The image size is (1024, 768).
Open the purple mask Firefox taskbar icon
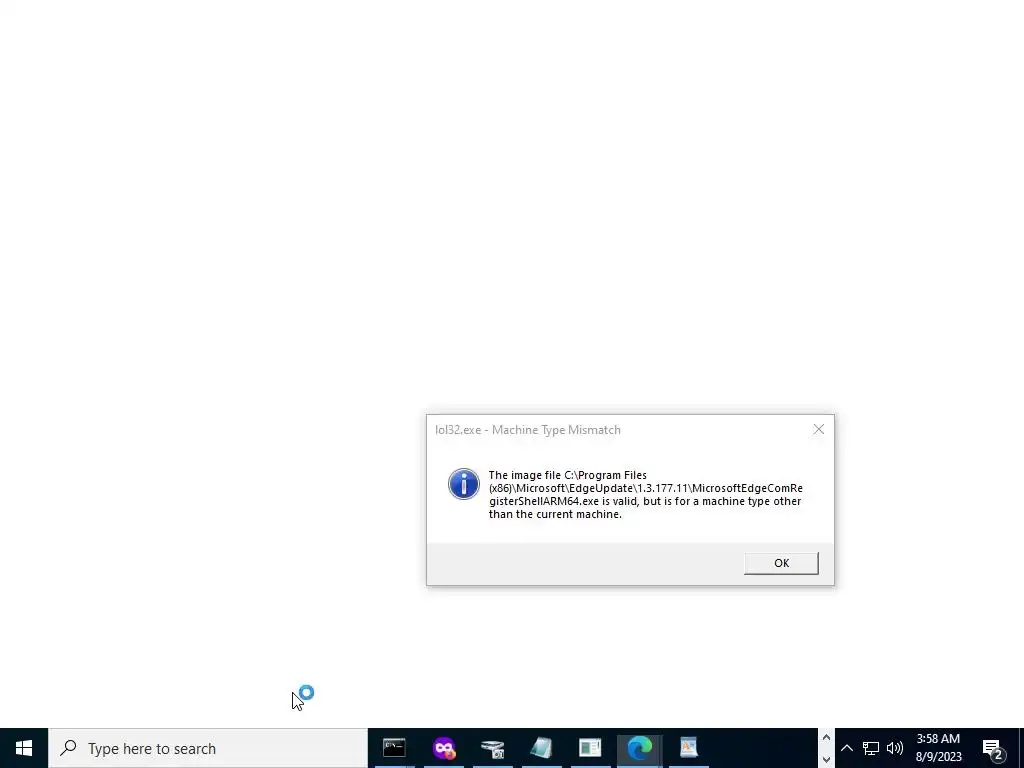click(x=443, y=748)
